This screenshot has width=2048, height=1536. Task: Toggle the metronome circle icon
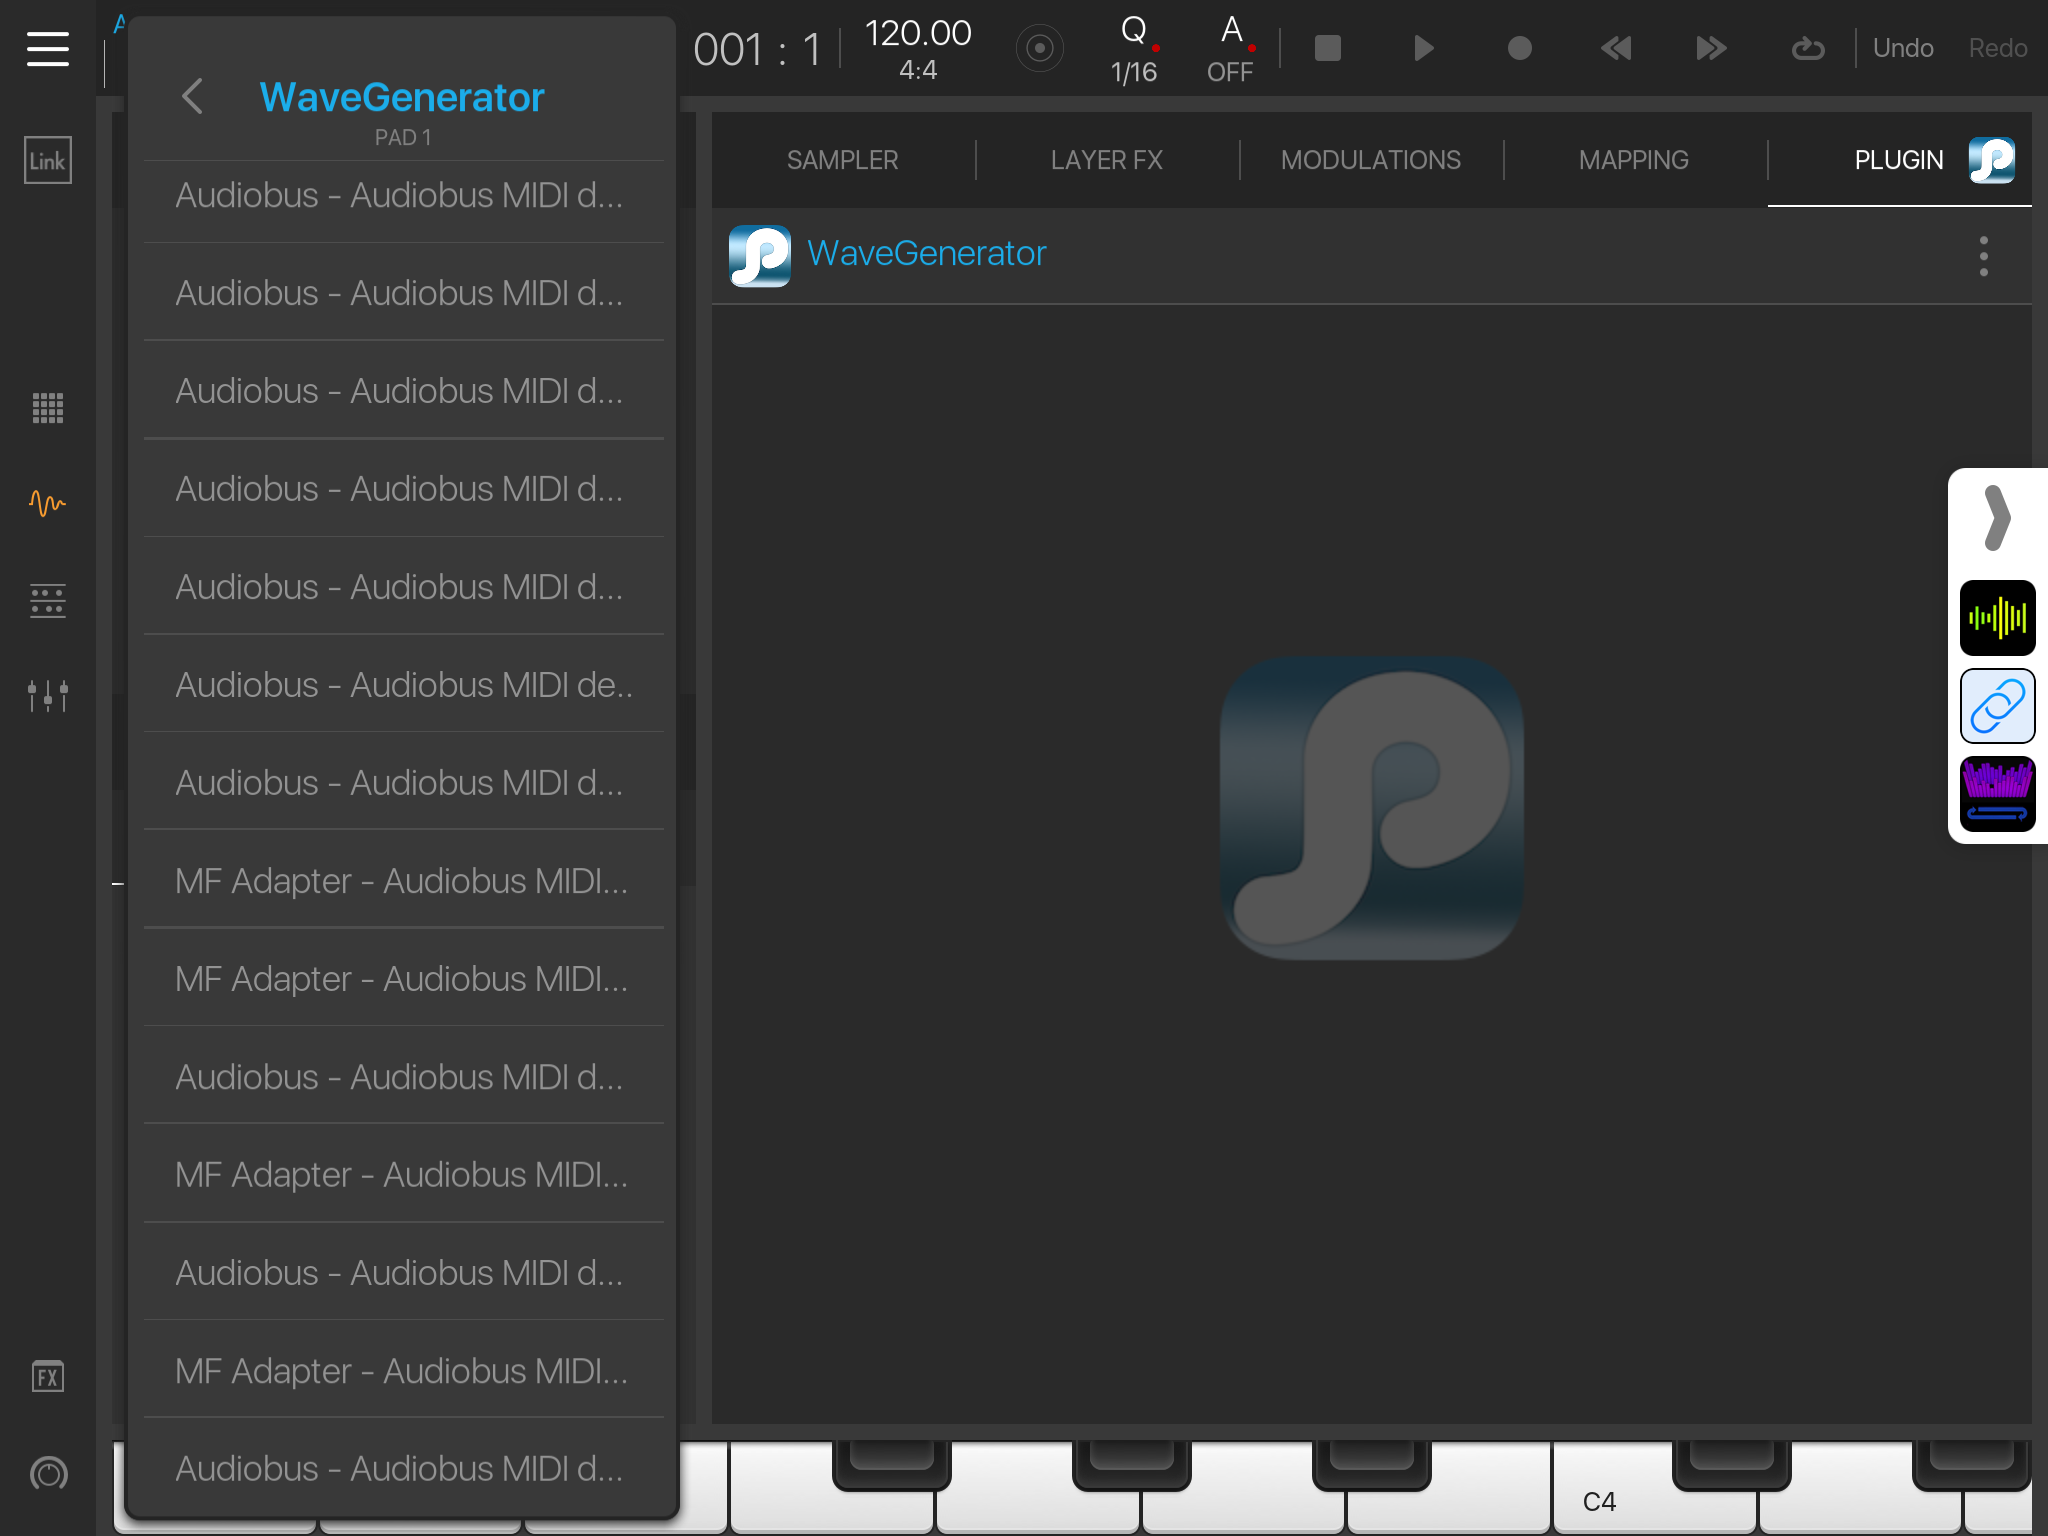[1040, 48]
